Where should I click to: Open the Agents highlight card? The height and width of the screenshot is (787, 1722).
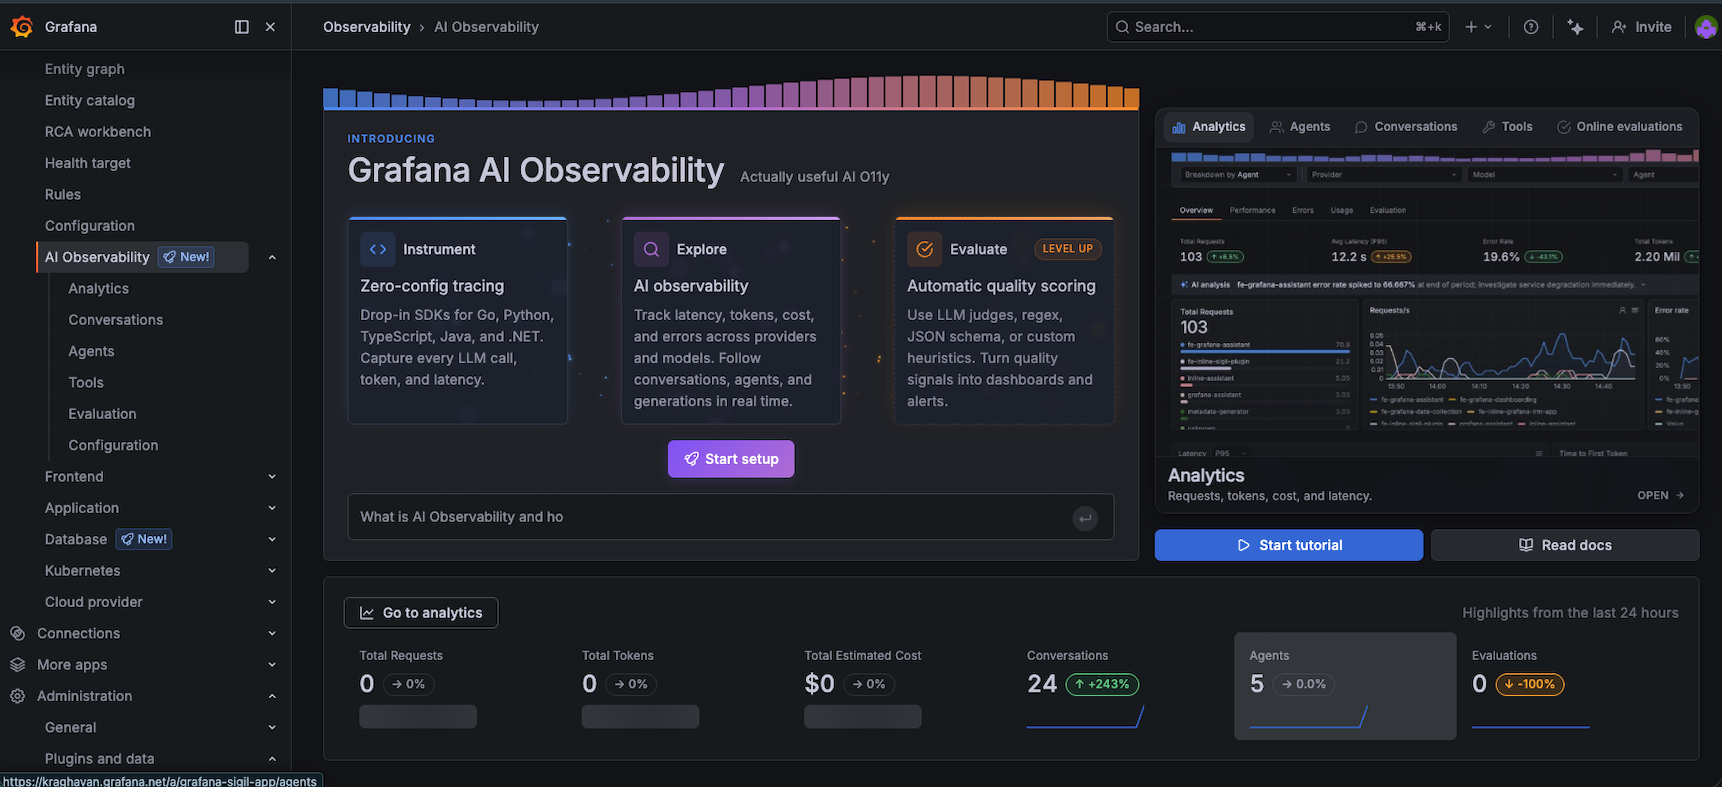click(1345, 686)
